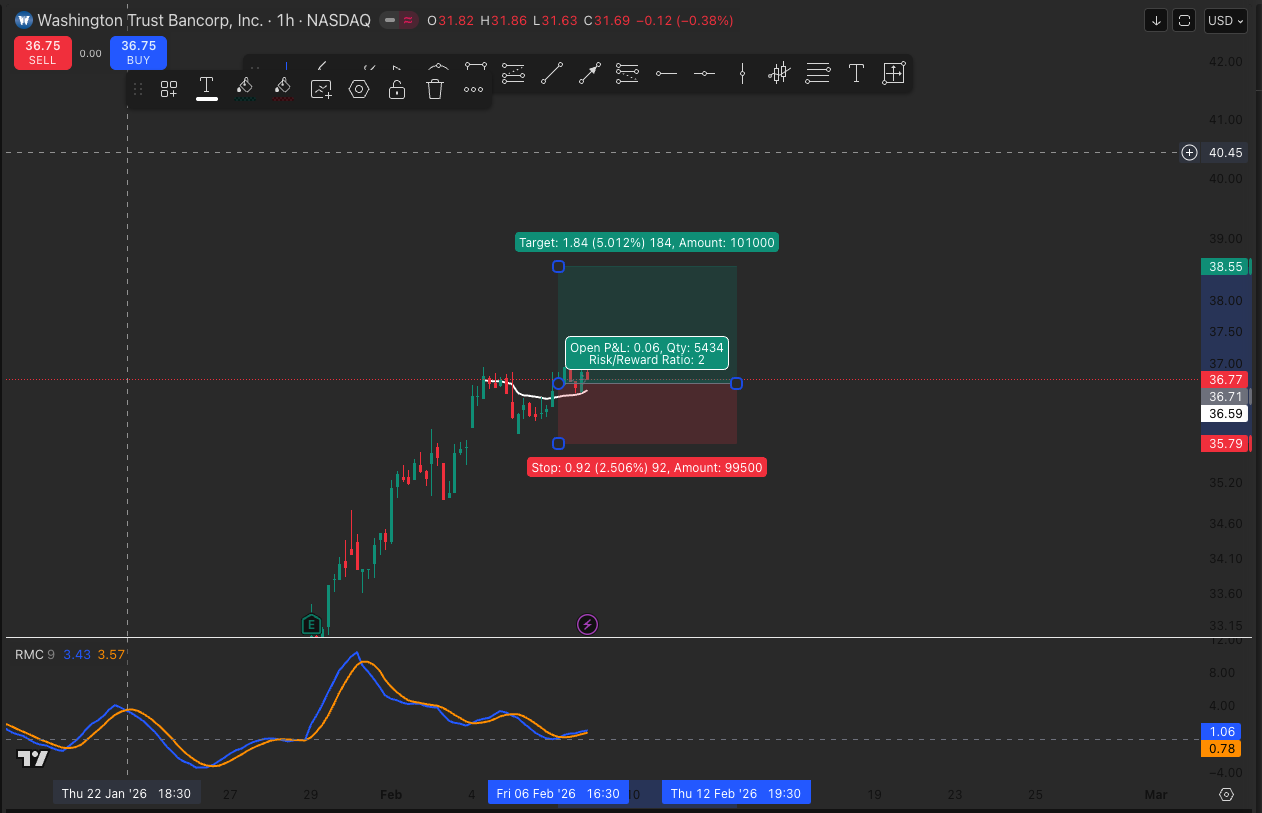Pick profit background color (green bucket)

tap(244, 88)
